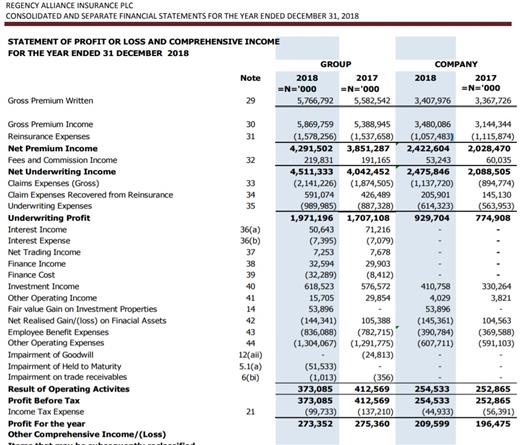Click the Note column header
This screenshot has width=526, height=445.
click(250, 78)
